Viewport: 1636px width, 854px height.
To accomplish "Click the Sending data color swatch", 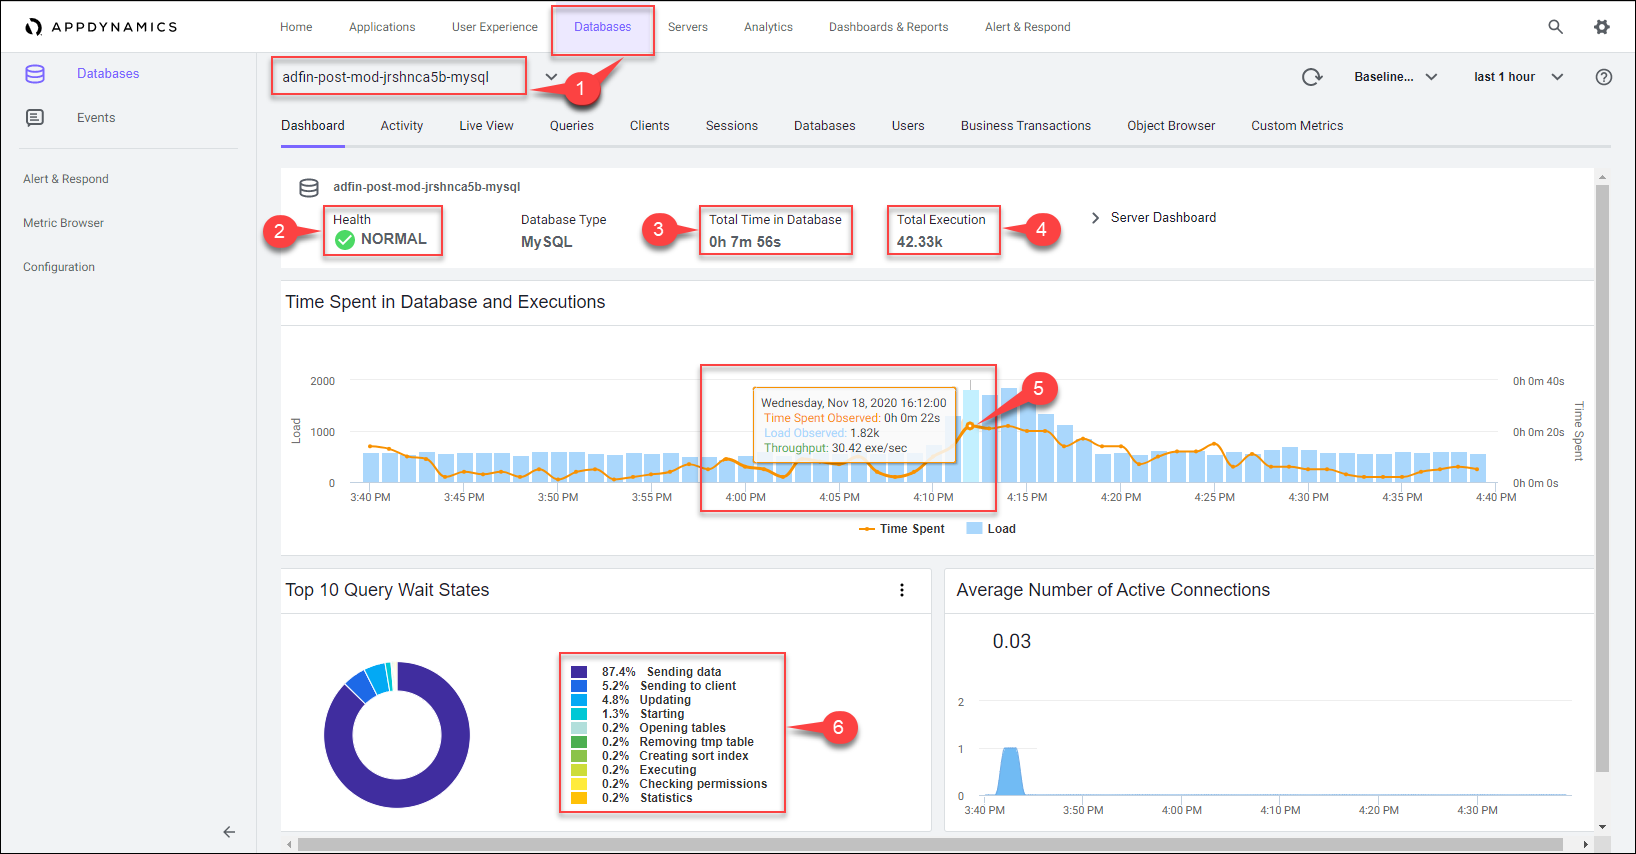I will 579,672.
